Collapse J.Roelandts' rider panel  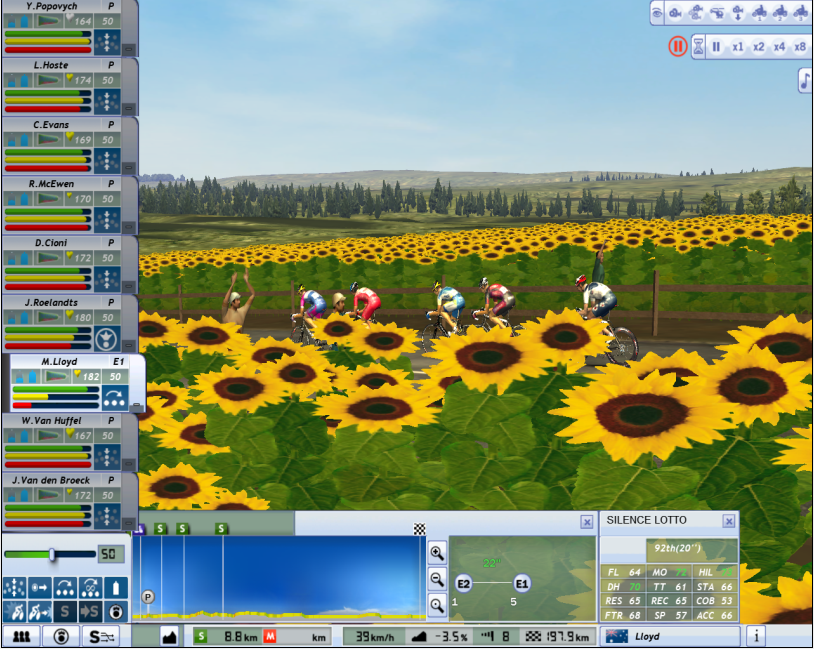coord(128,346)
